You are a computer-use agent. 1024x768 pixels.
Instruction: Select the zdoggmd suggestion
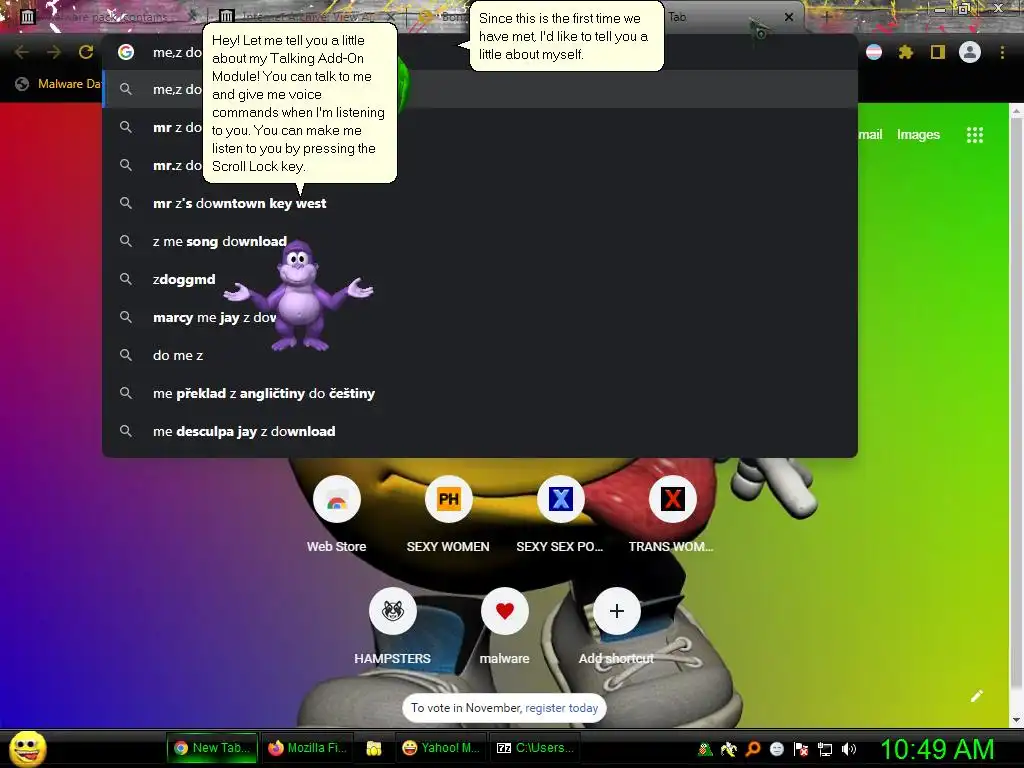pyautogui.click(x=480, y=279)
